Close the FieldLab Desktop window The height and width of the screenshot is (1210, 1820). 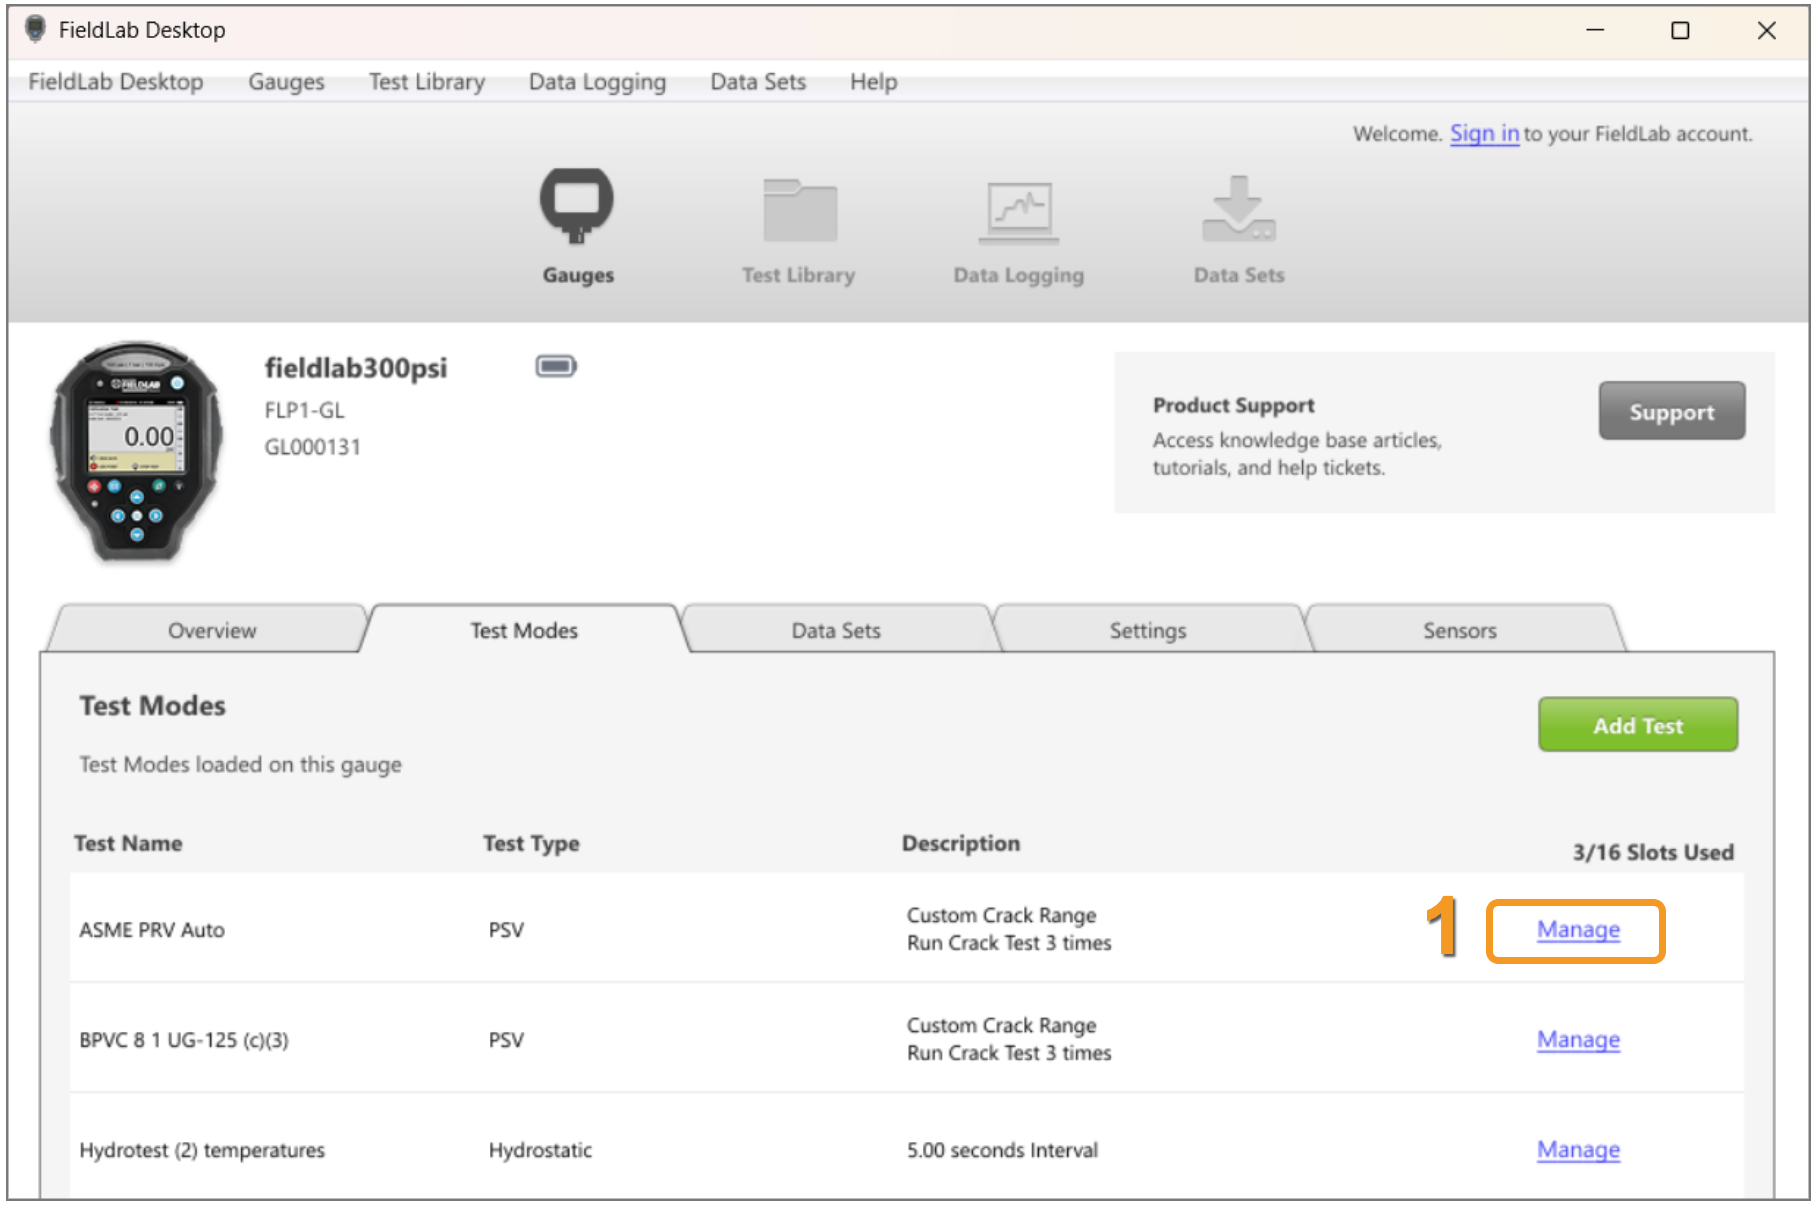pyautogui.click(x=1767, y=30)
